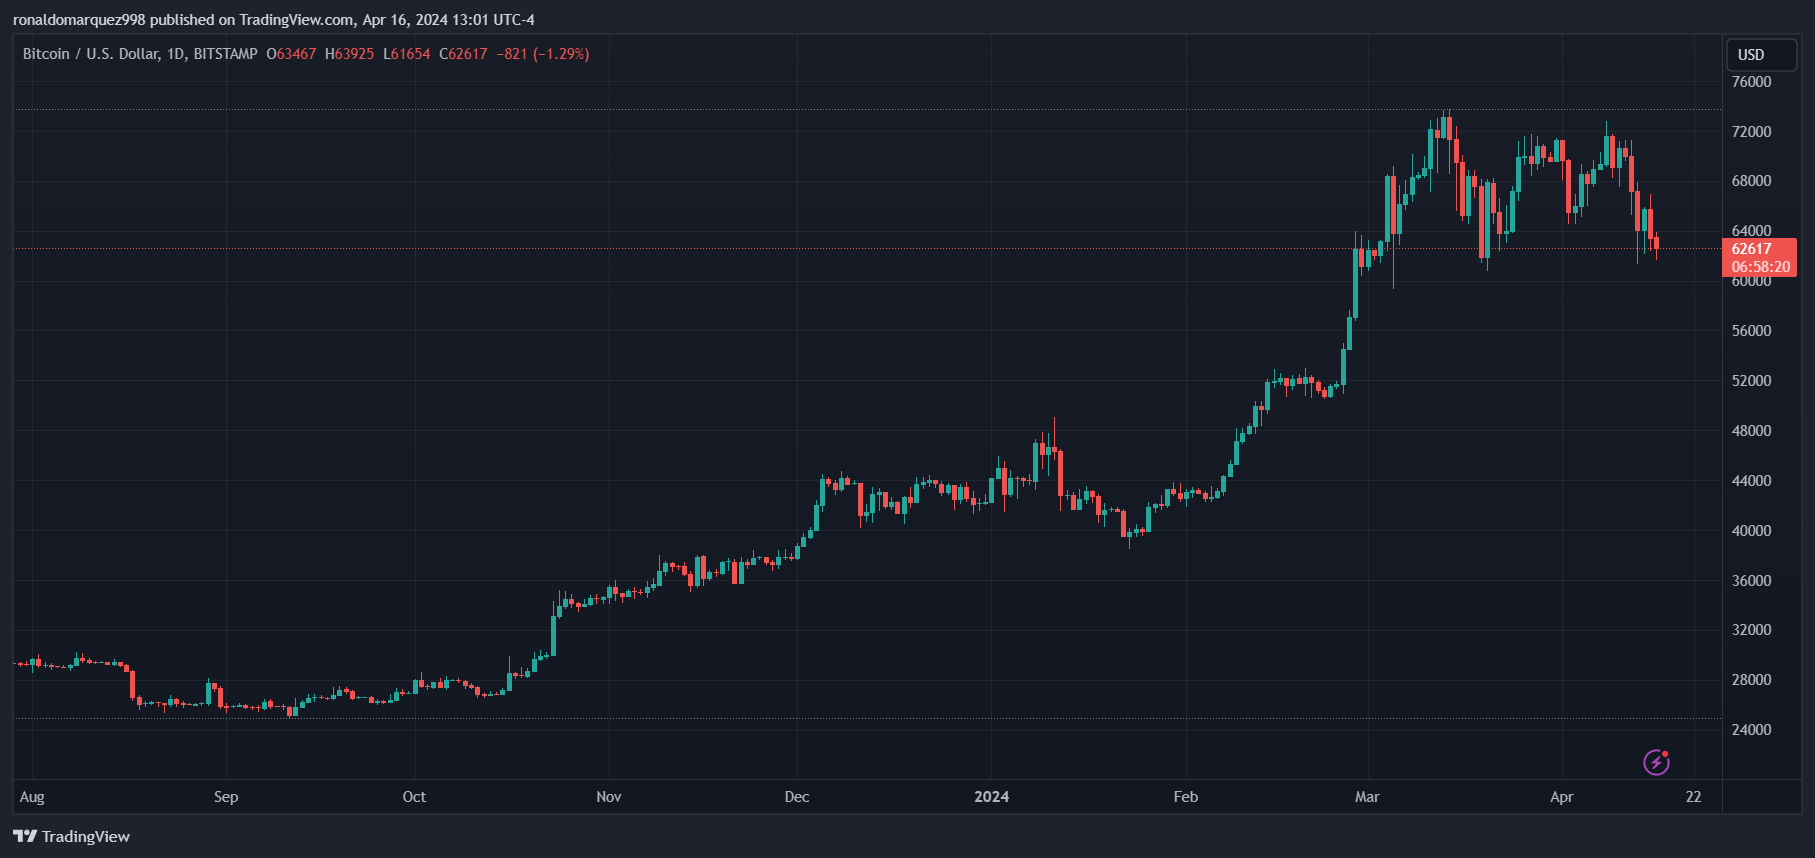The height and width of the screenshot is (858, 1815).
Task: Click the dotted last-price line to toggle it
Action: (900, 248)
